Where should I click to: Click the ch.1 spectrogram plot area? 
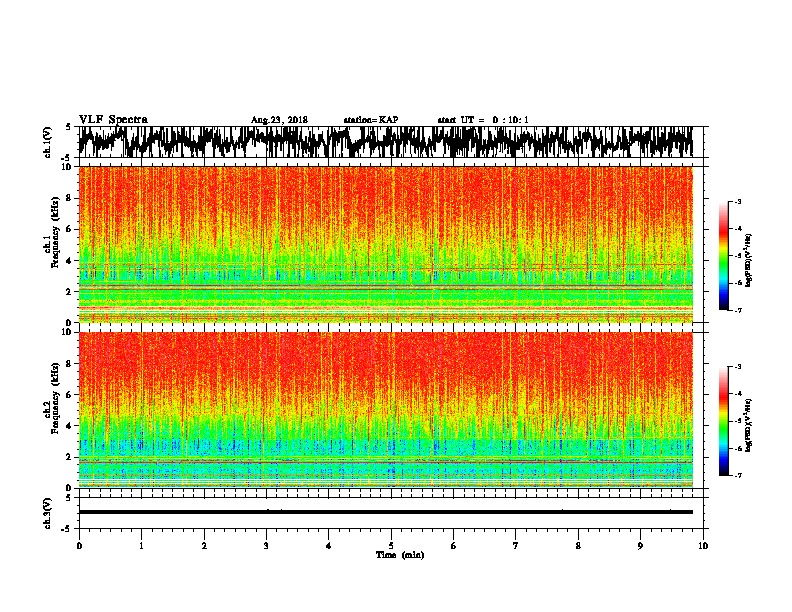click(385, 244)
